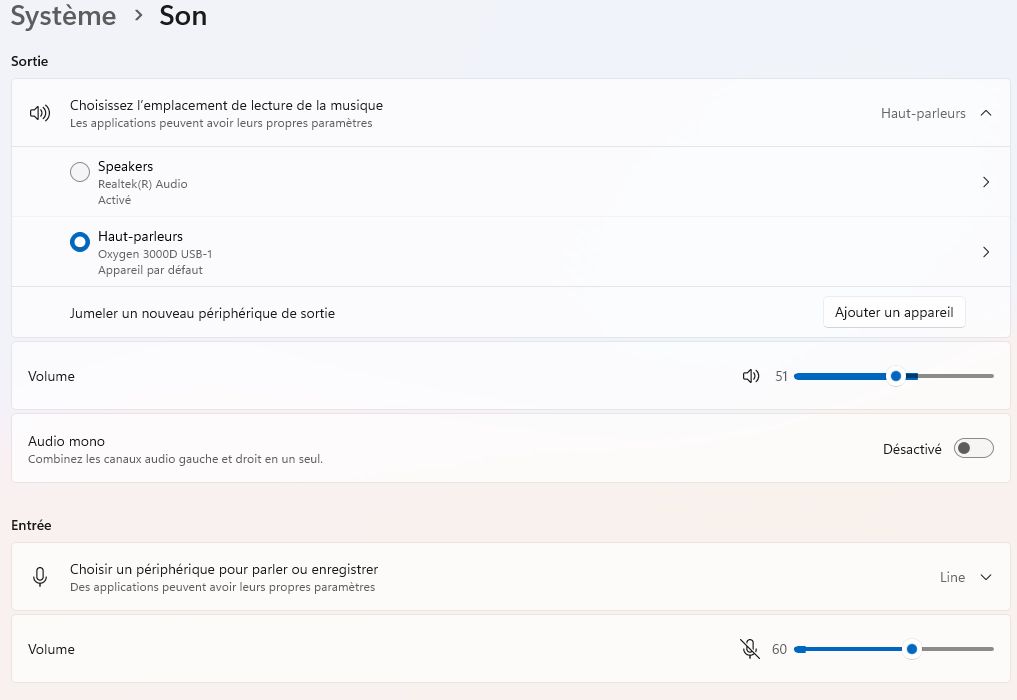Click the microphone icon in the input device row
This screenshot has height=700, width=1017.
[40, 577]
